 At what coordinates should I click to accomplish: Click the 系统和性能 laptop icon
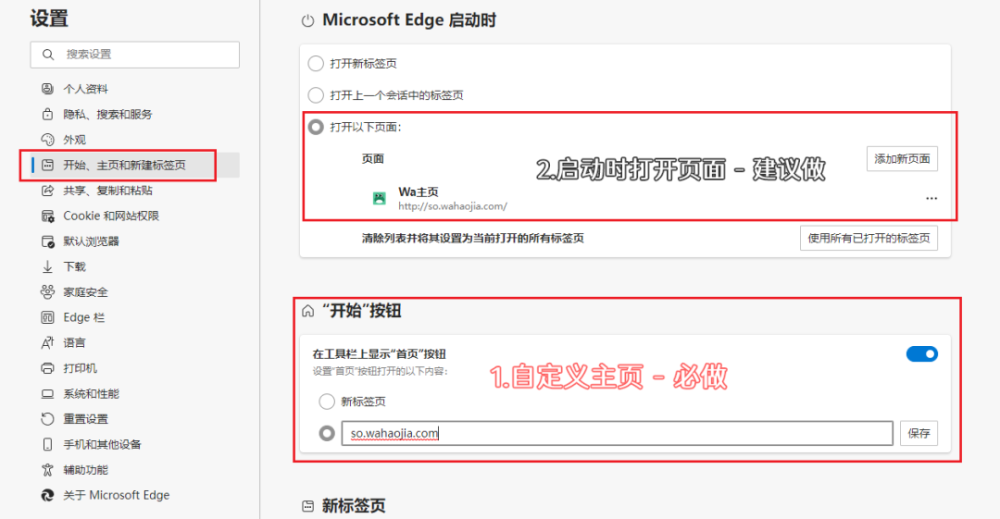pyautogui.click(x=47, y=394)
